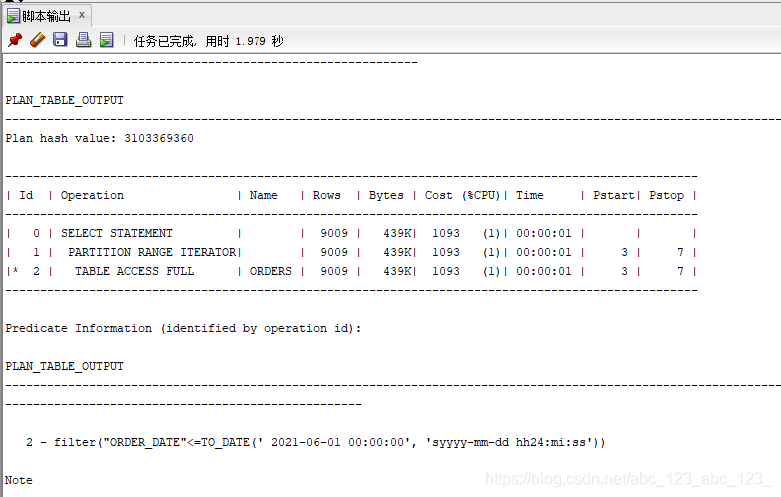Image resolution: width=781 pixels, height=497 pixels.
Task: Click the Id column header
Action: pyautogui.click(x=26, y=195)
